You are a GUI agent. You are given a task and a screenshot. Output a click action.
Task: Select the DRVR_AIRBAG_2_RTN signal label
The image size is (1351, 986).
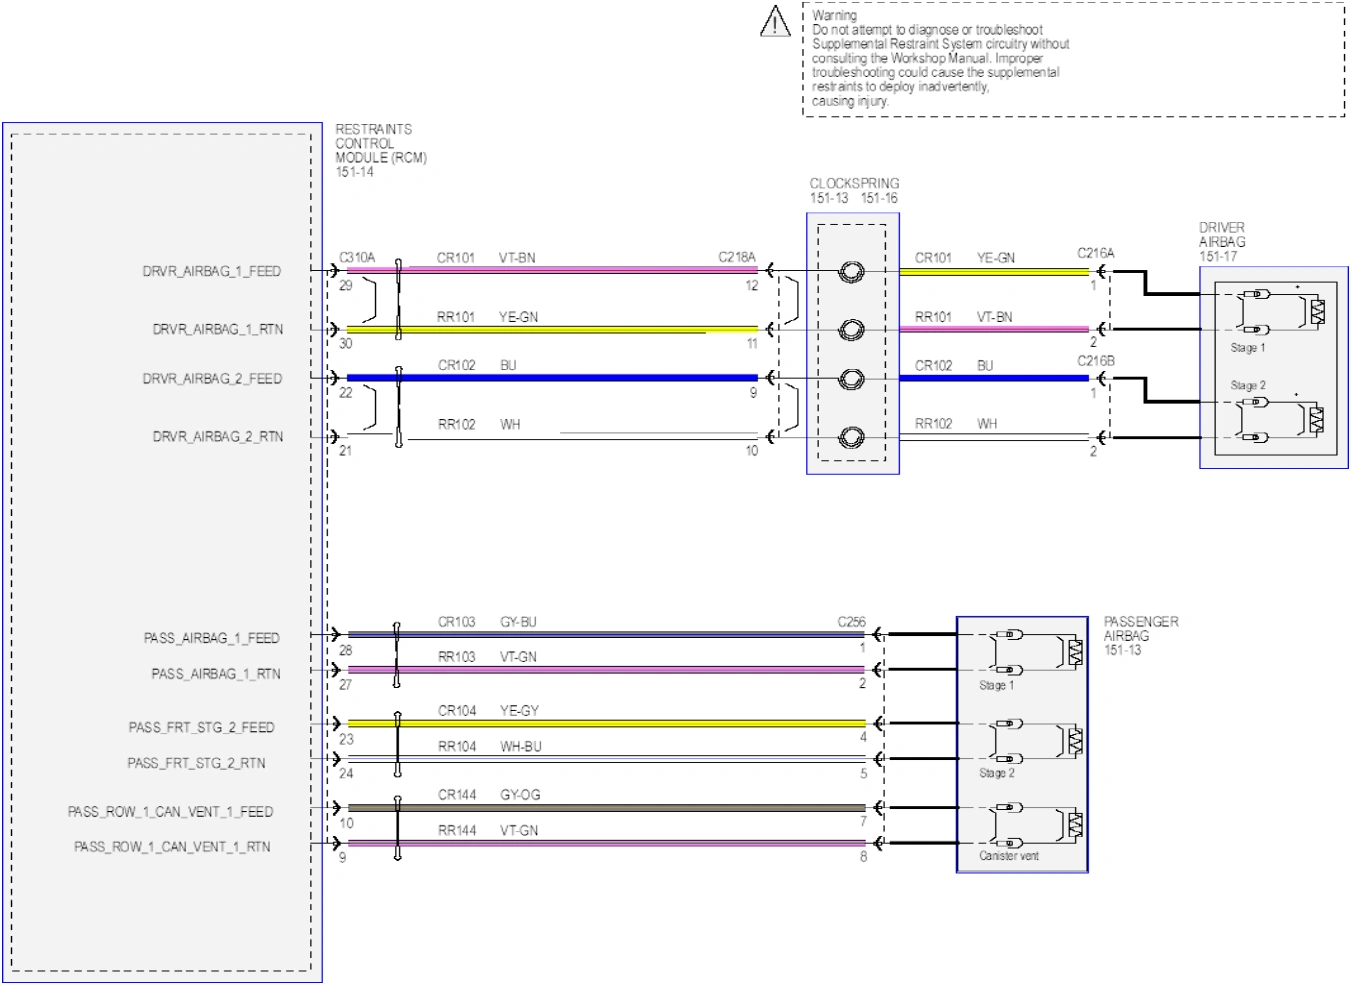point(217,437)
